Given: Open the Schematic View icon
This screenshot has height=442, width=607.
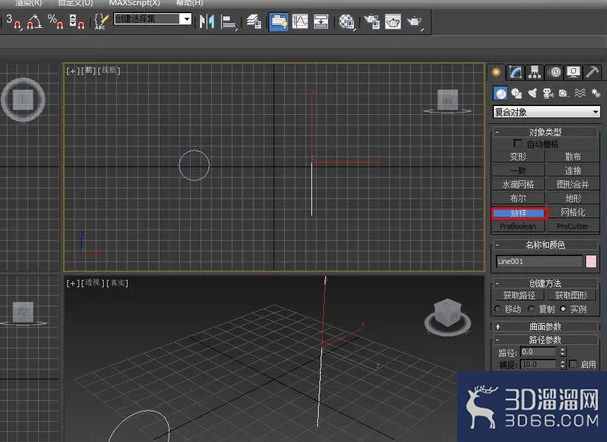Looking at the screenshot, I should pyautogui.click(x=321, y=21).
